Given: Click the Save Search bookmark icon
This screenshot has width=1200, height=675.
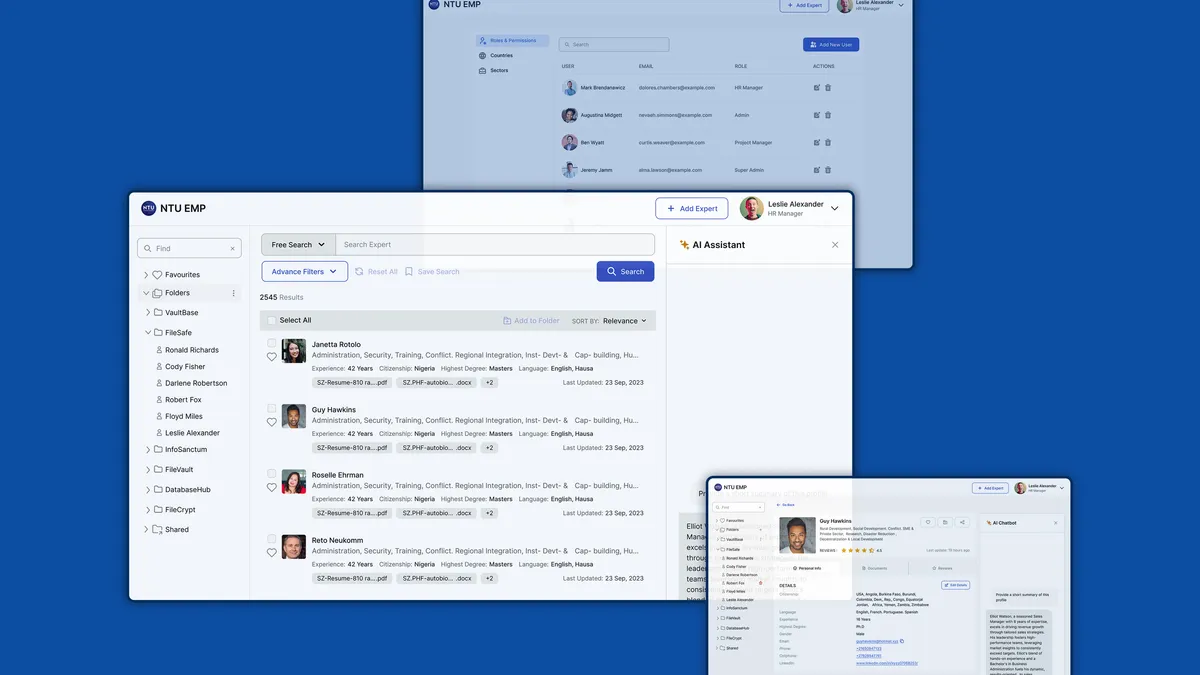Looking at the screenshot, I should point(409,272).
